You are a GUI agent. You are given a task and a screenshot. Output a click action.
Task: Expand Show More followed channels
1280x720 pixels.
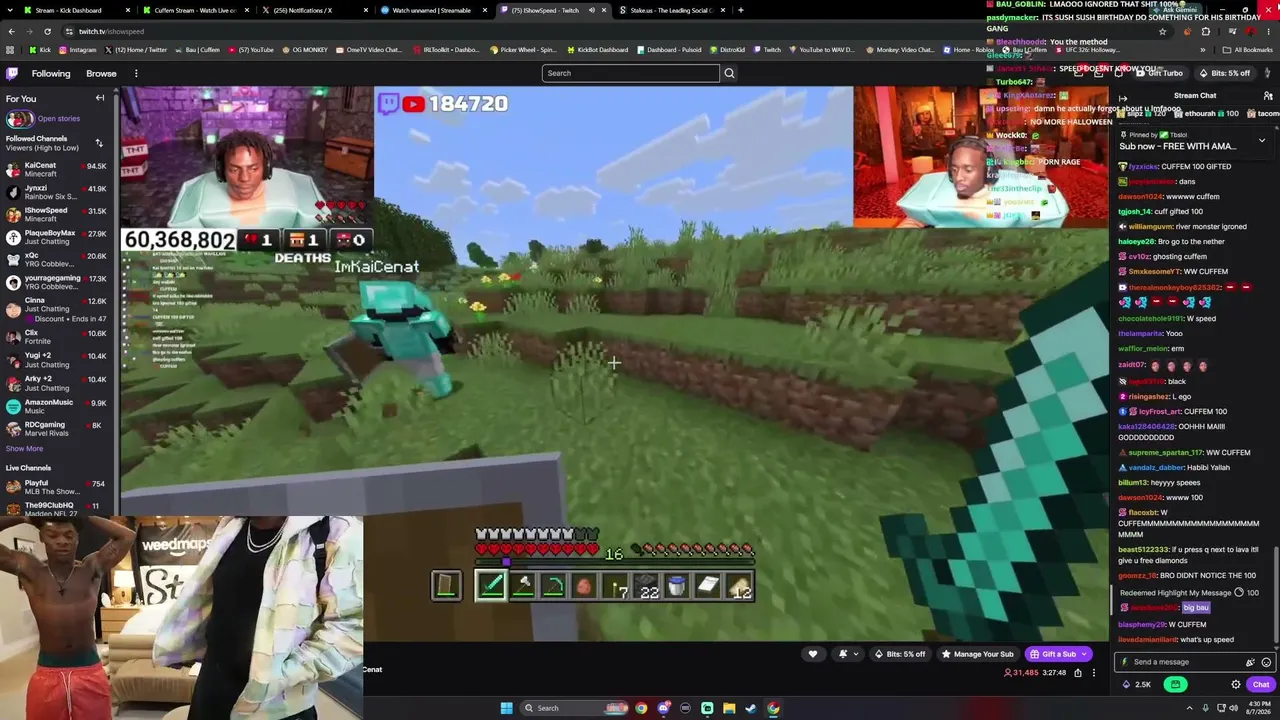[24, 448]
